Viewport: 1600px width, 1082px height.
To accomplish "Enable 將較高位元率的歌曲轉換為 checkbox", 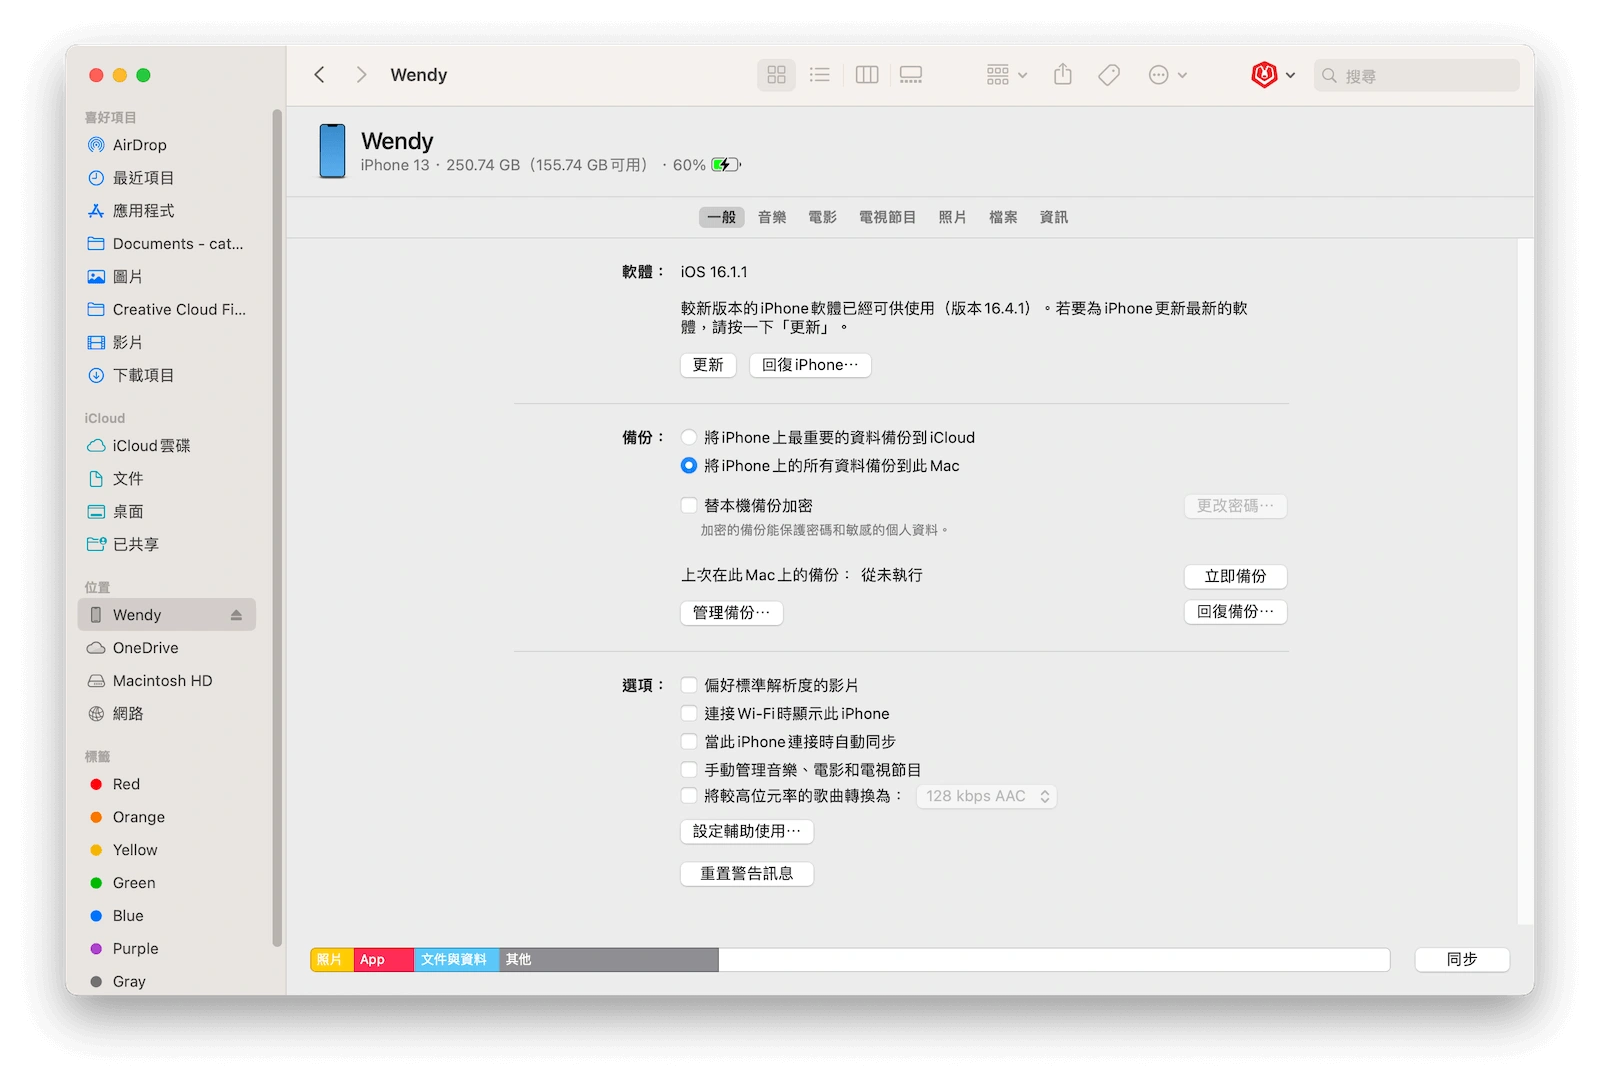I will (689, 796).
